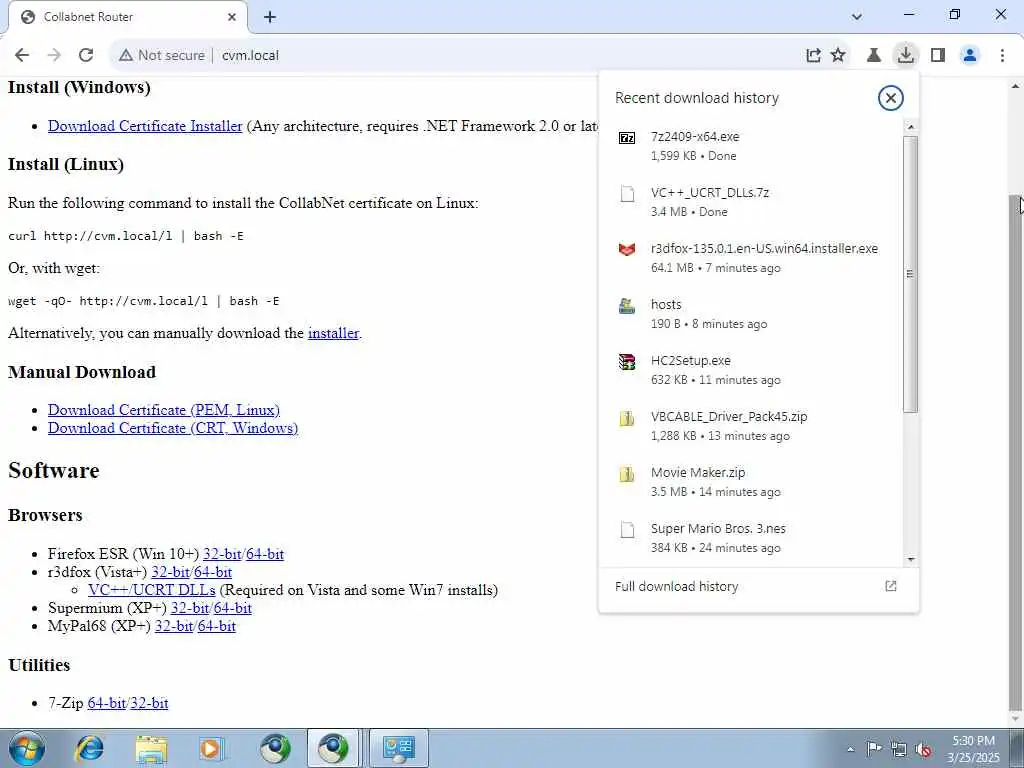The width and height of the screenshot is (1024, 768).
Task: Download MyPal68 64-bit
Action: (x=217, y=626)
